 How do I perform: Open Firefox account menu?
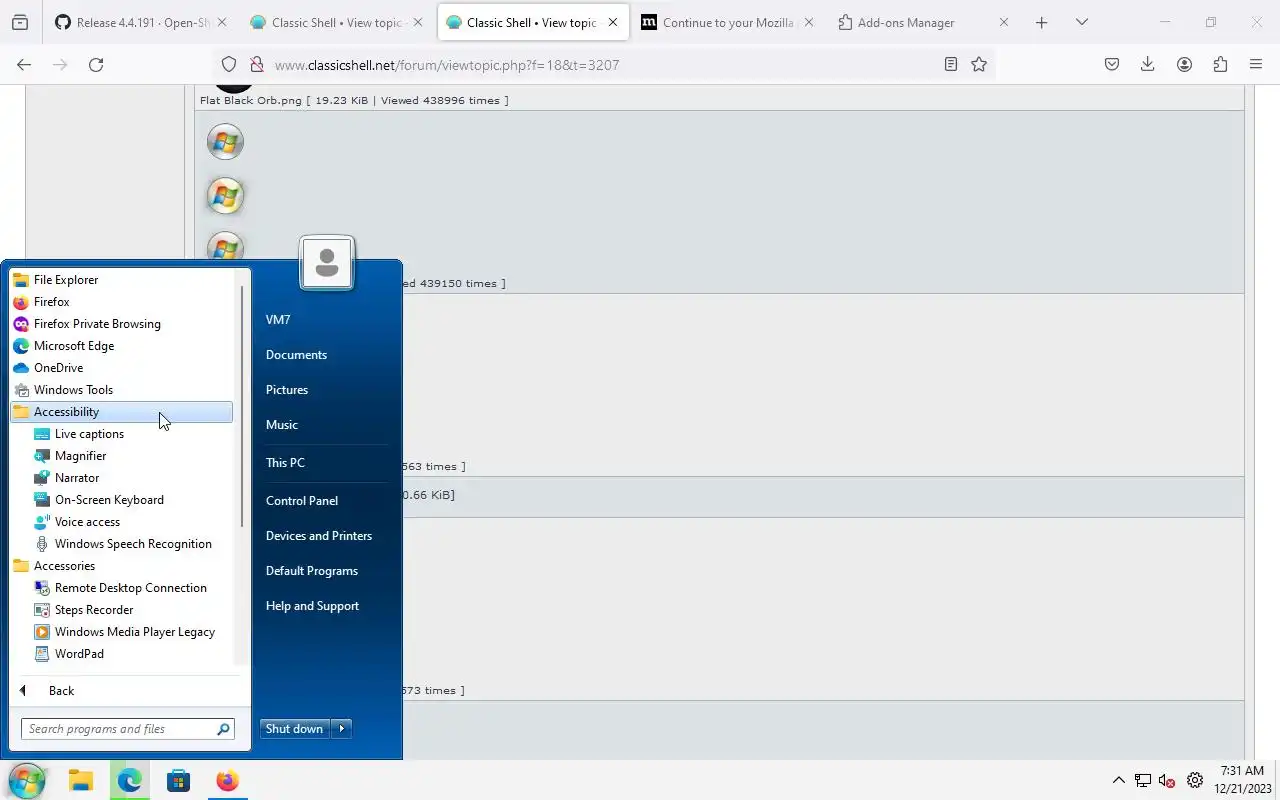pos(1184,64)
